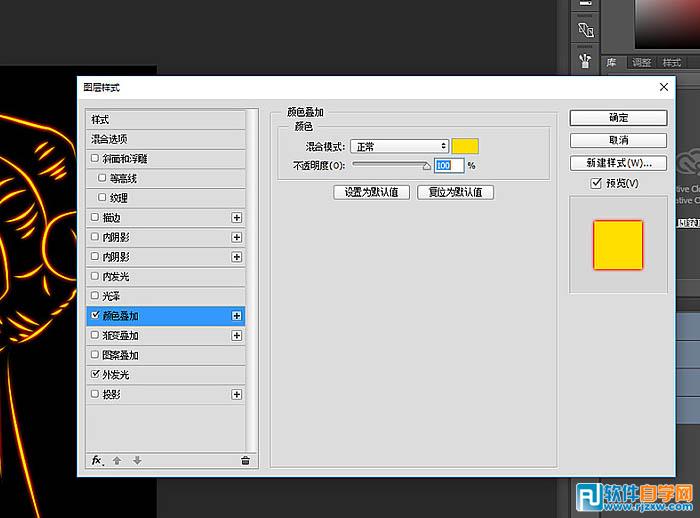
Task: Select the 样式 row in effects list
Action: (166, 120)
